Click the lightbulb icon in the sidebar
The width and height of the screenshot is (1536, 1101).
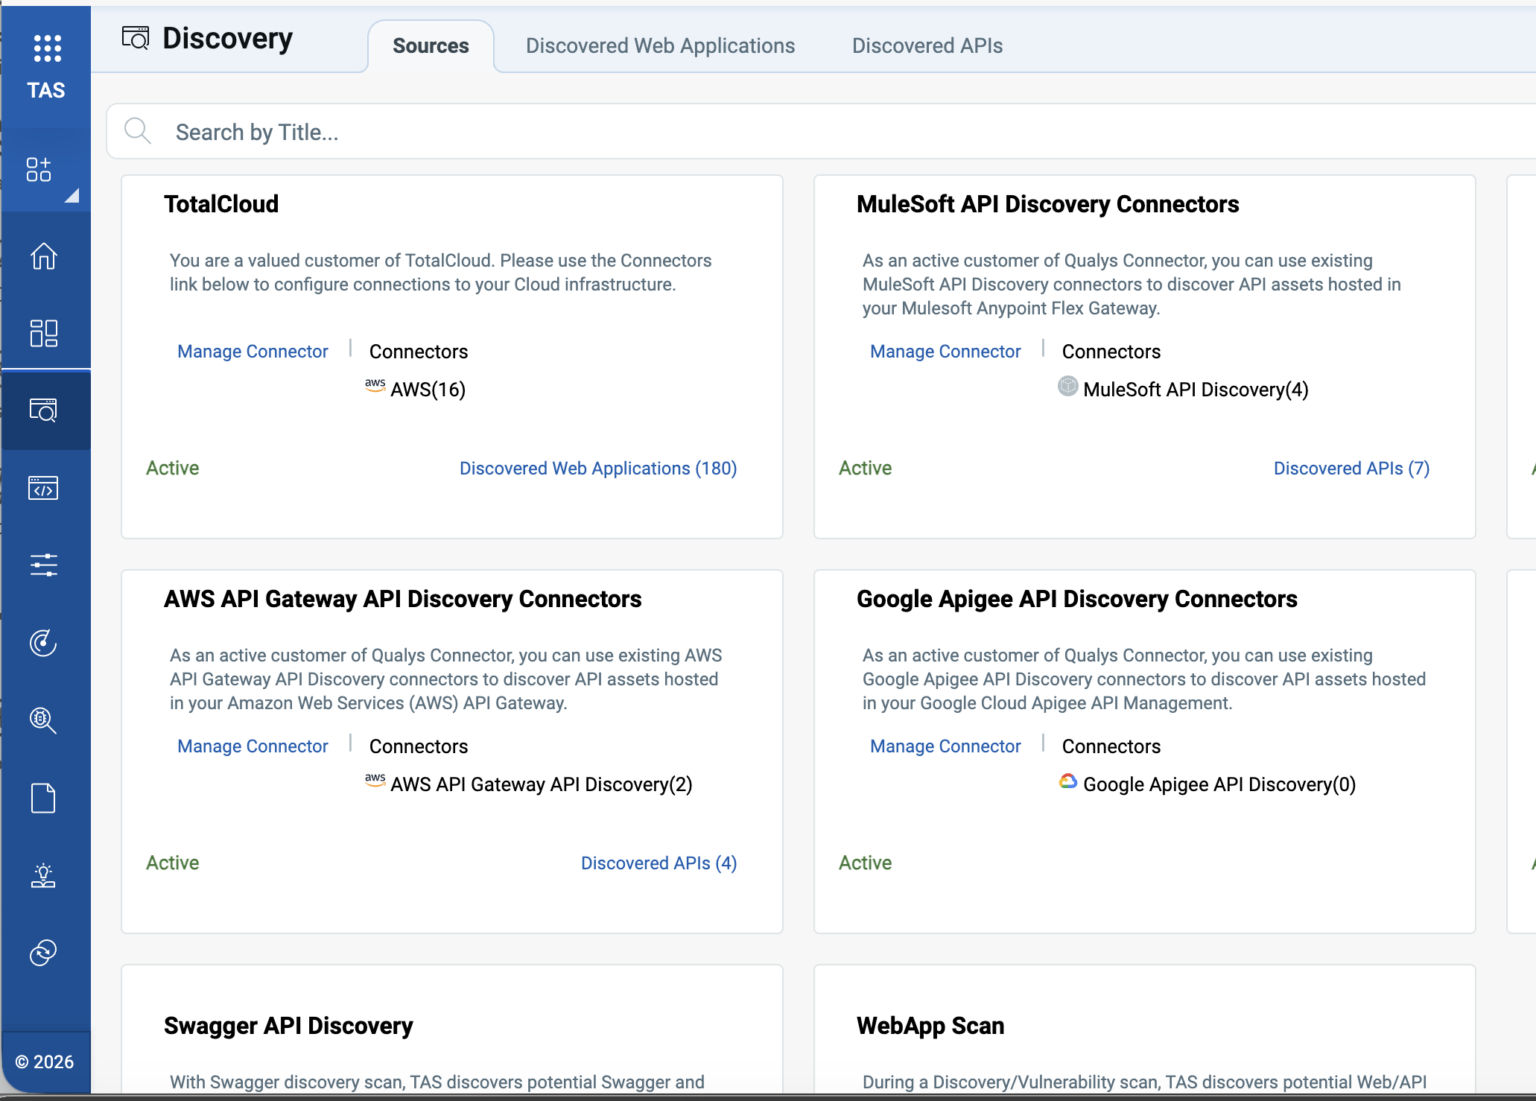click(x=44, y=875)
